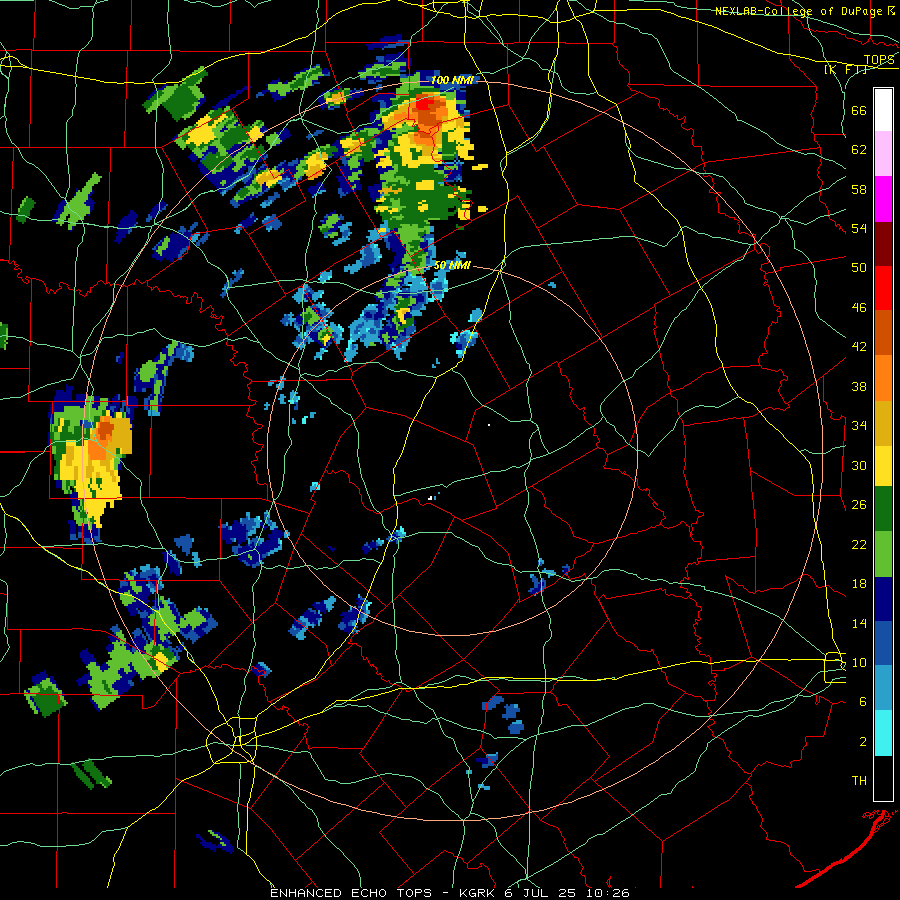Click the 10 label on the scale
This screenshot has width=900, height=900.
click(x=859, y=662)
